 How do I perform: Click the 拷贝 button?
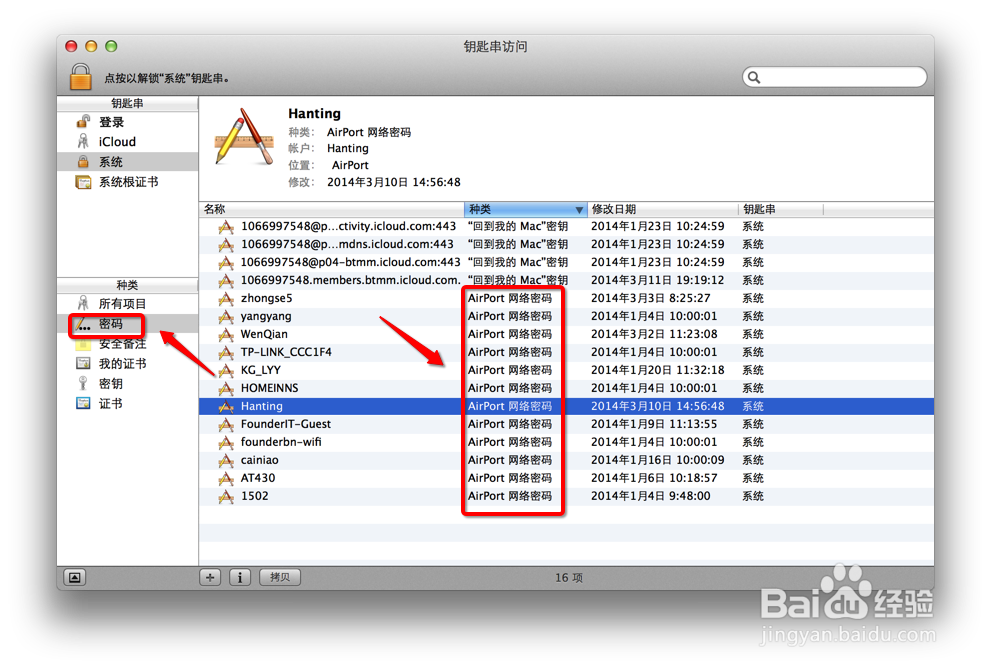coord(279,577)
